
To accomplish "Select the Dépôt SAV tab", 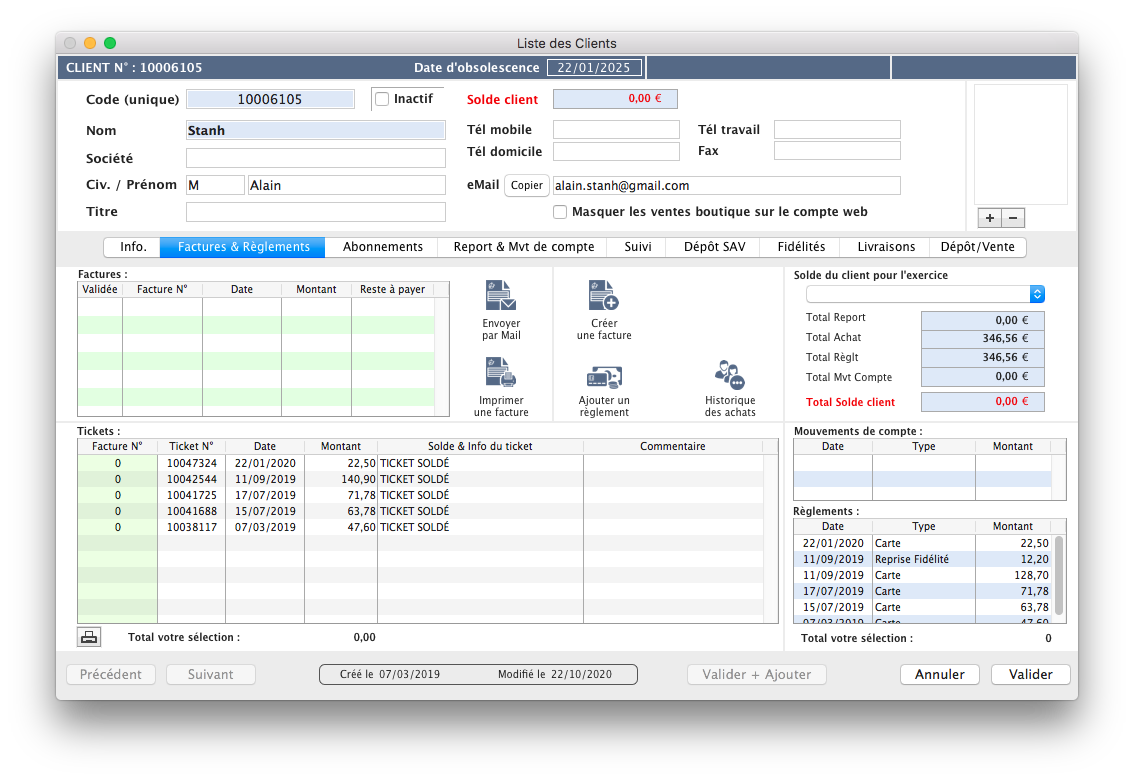I will point(714,247).
